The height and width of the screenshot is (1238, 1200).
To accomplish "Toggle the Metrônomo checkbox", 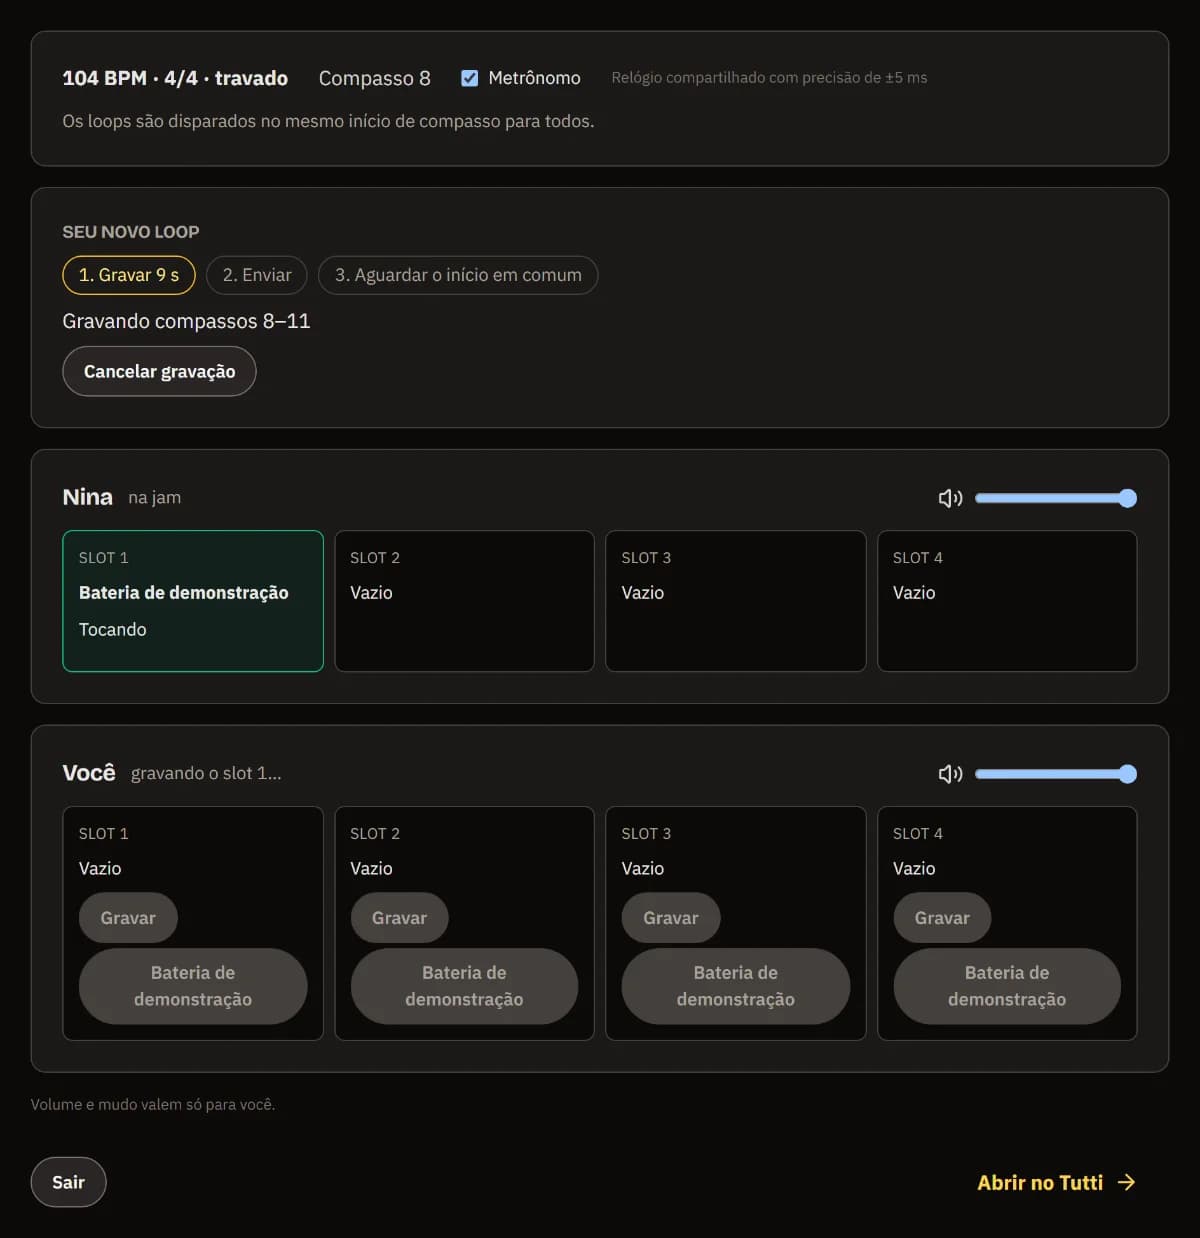I will (x=469, y=78).
